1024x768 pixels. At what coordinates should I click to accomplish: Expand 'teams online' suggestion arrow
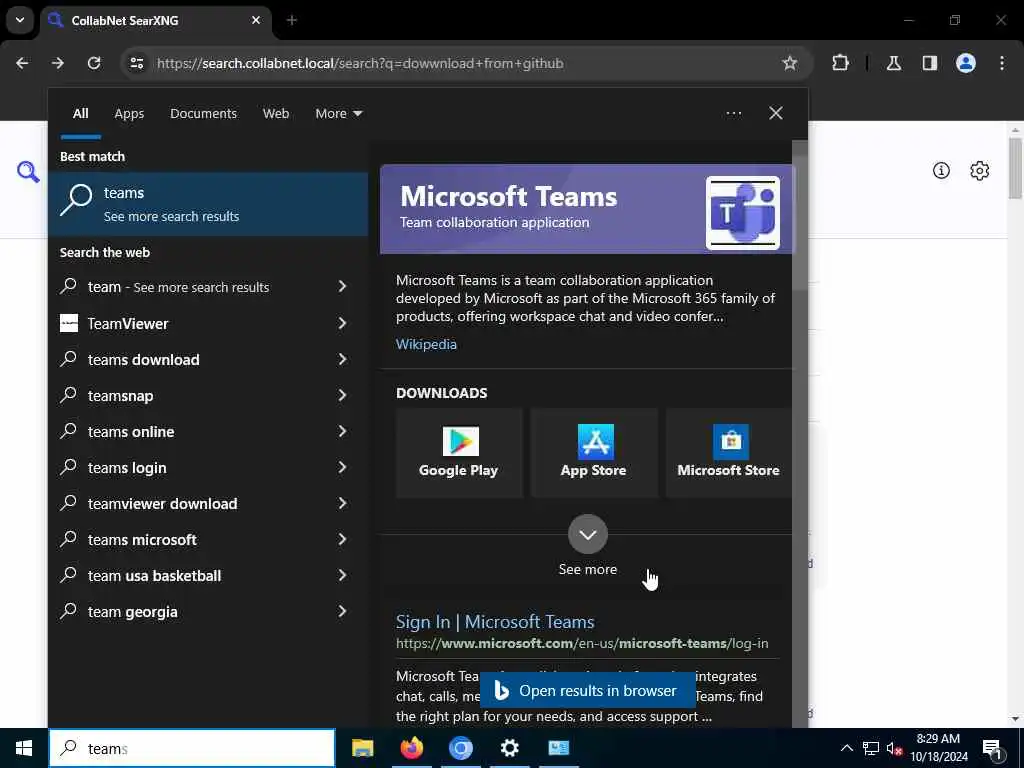[x=342, y=431]
